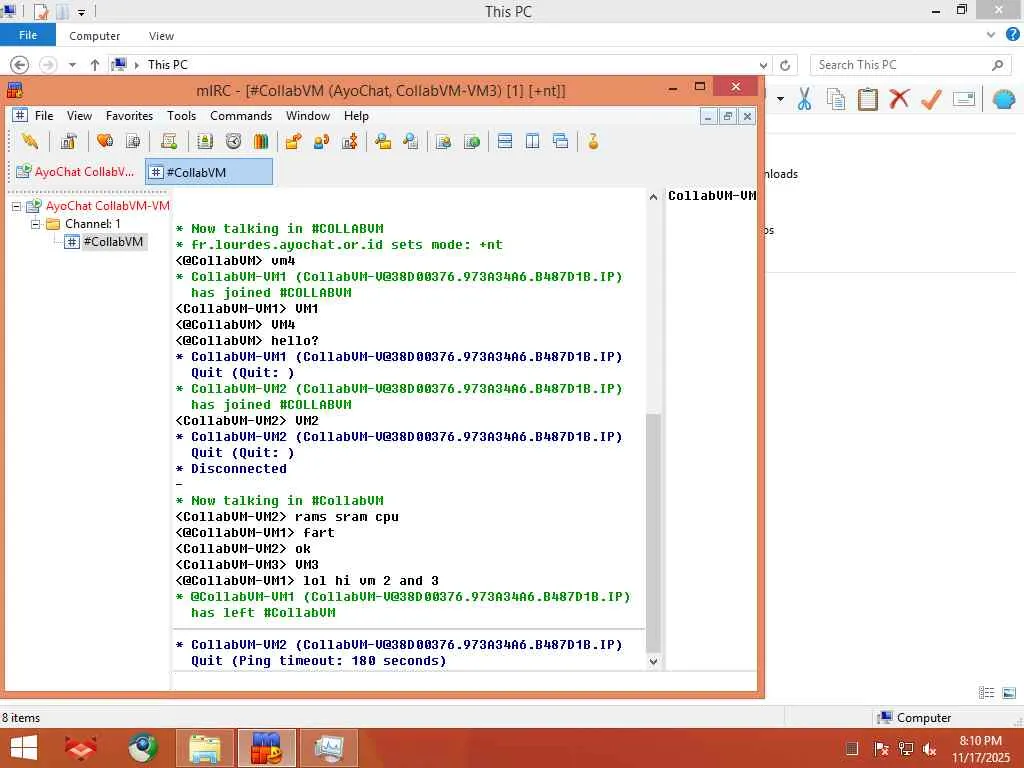Tile mIRC windows vertically

click(x=532, y=141)
